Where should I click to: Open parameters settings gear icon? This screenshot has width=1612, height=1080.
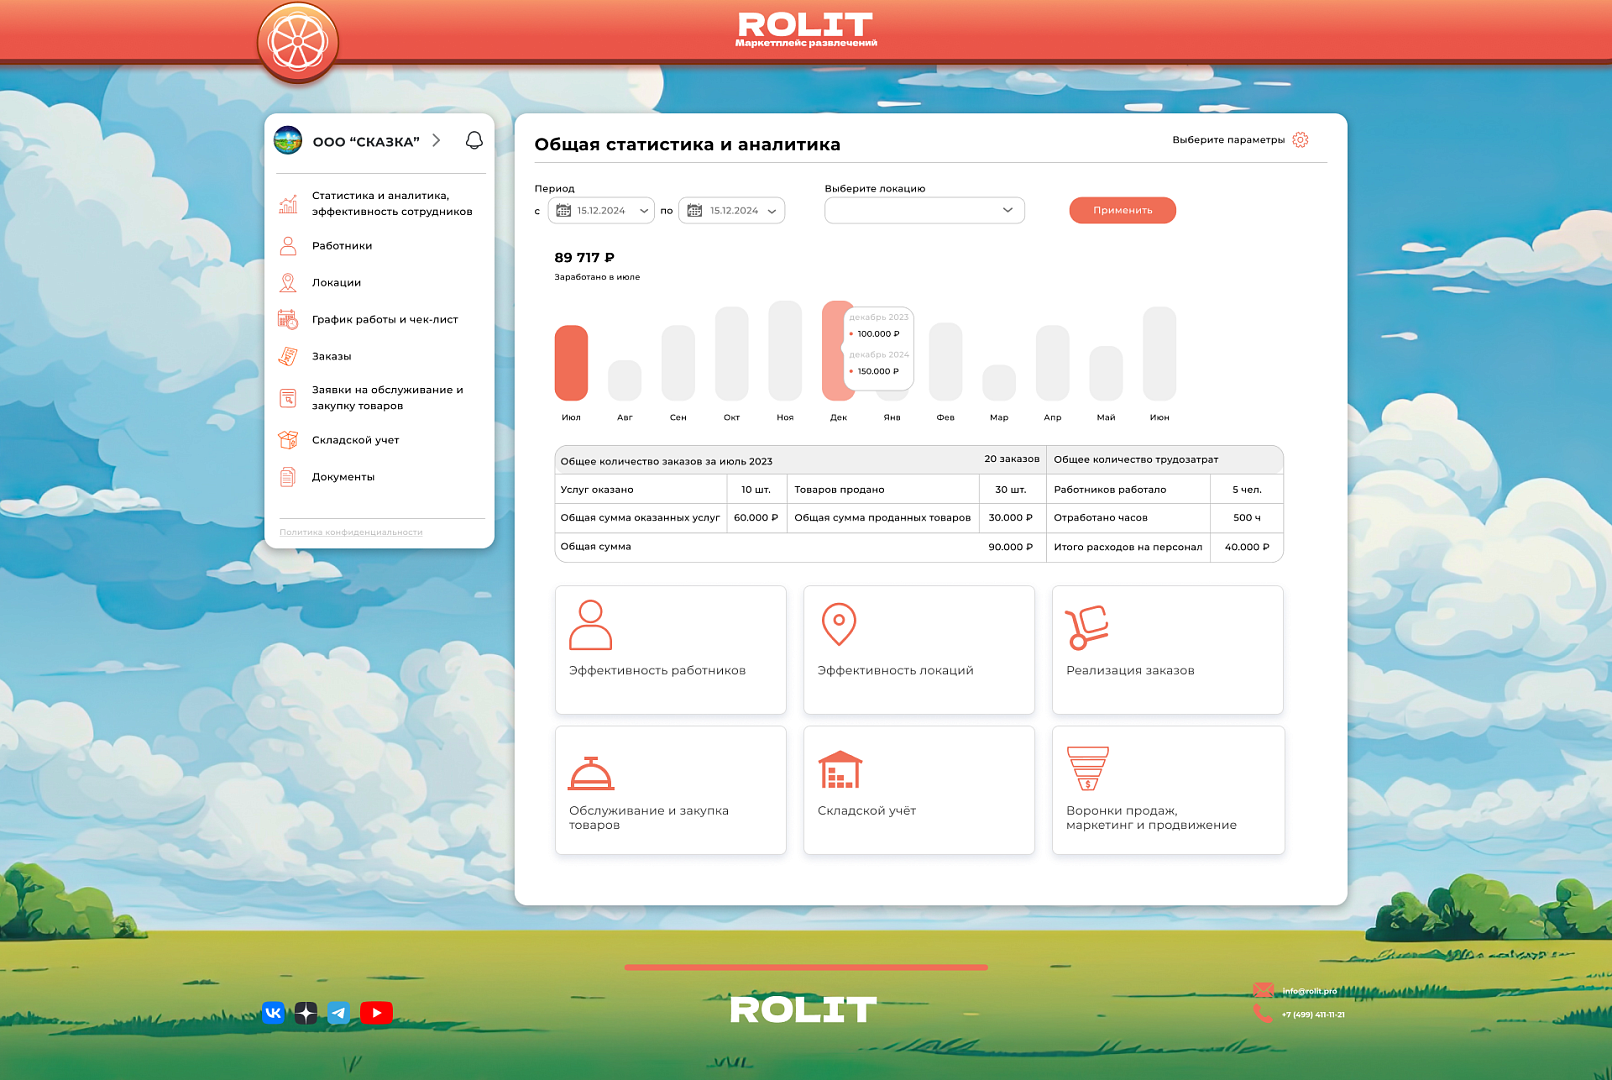pos(1300,140)
